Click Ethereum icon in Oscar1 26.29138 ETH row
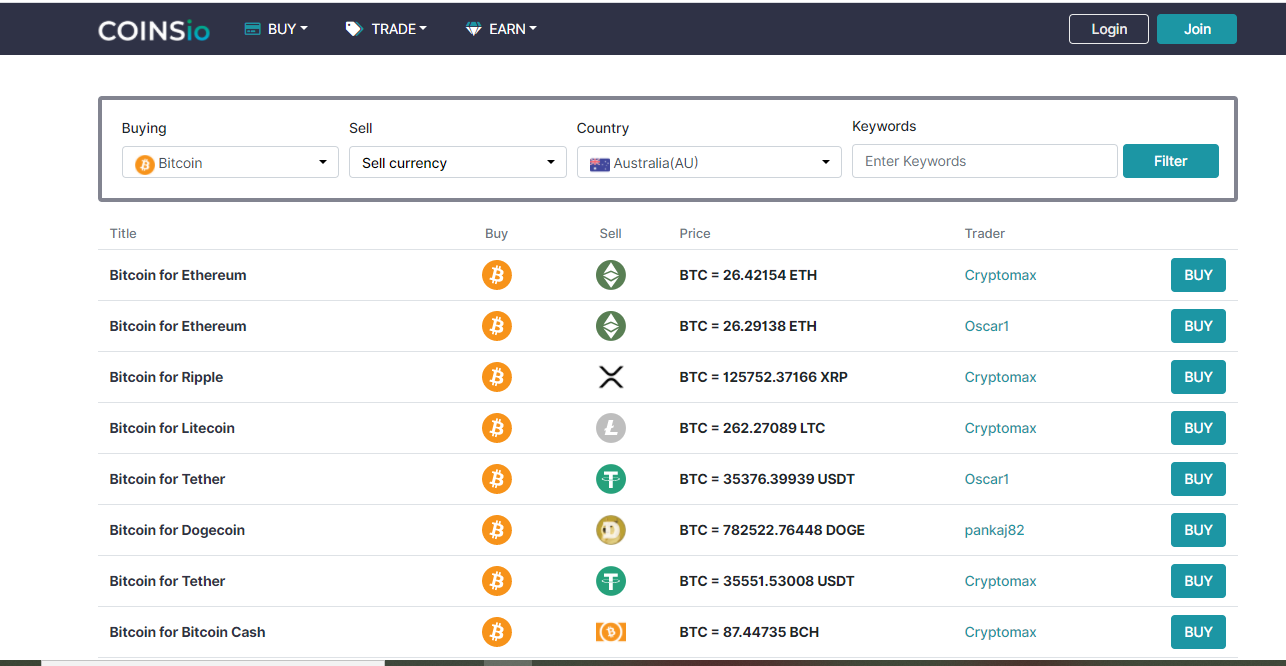This screenshot has width=1286, height=666. point(611,326)
